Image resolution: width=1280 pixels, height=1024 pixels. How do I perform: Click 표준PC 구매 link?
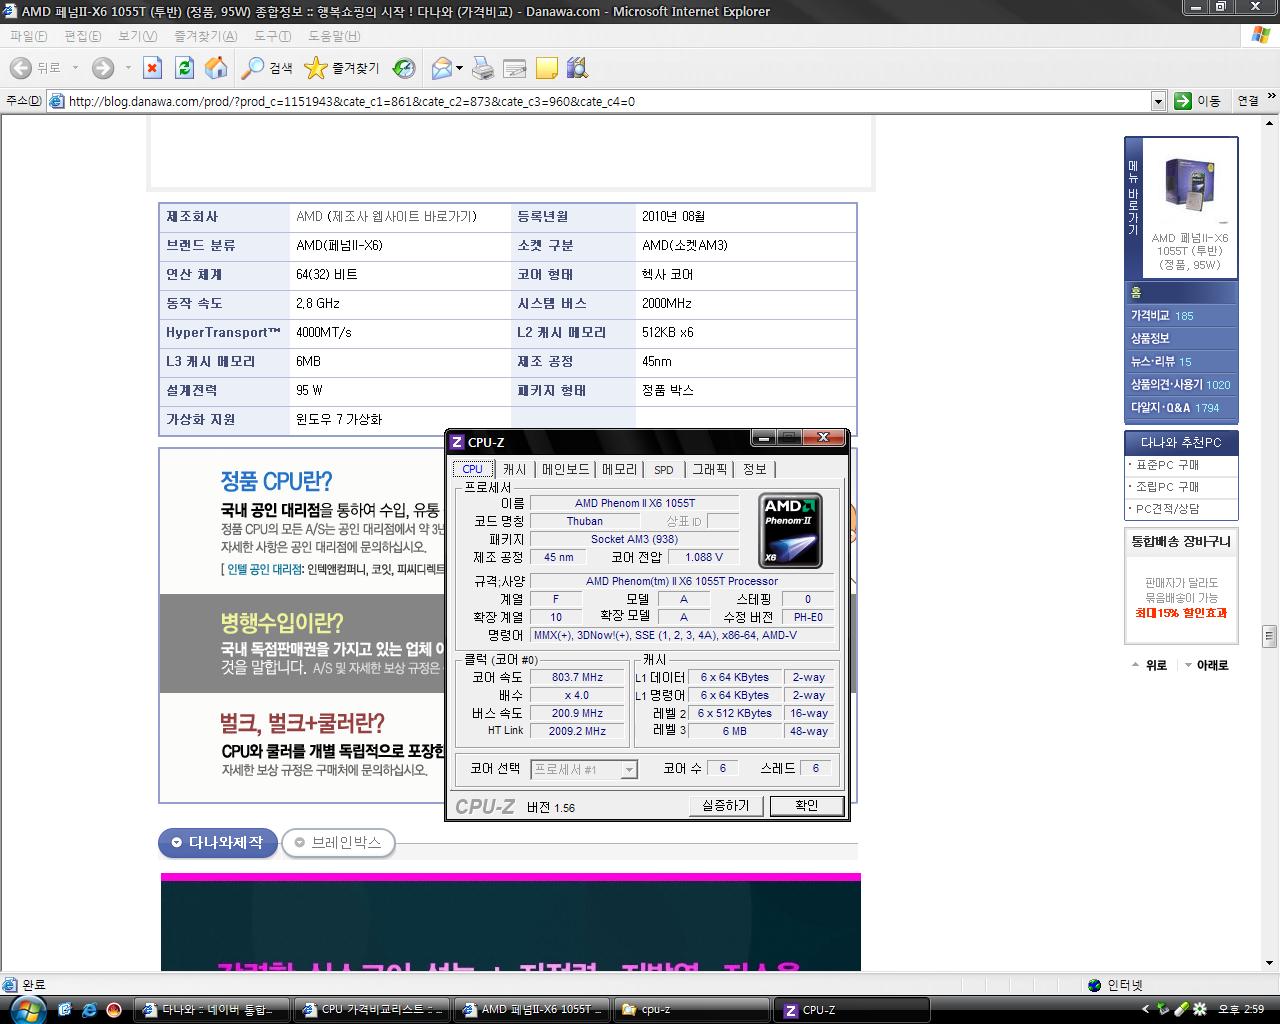coord(1168,465)
